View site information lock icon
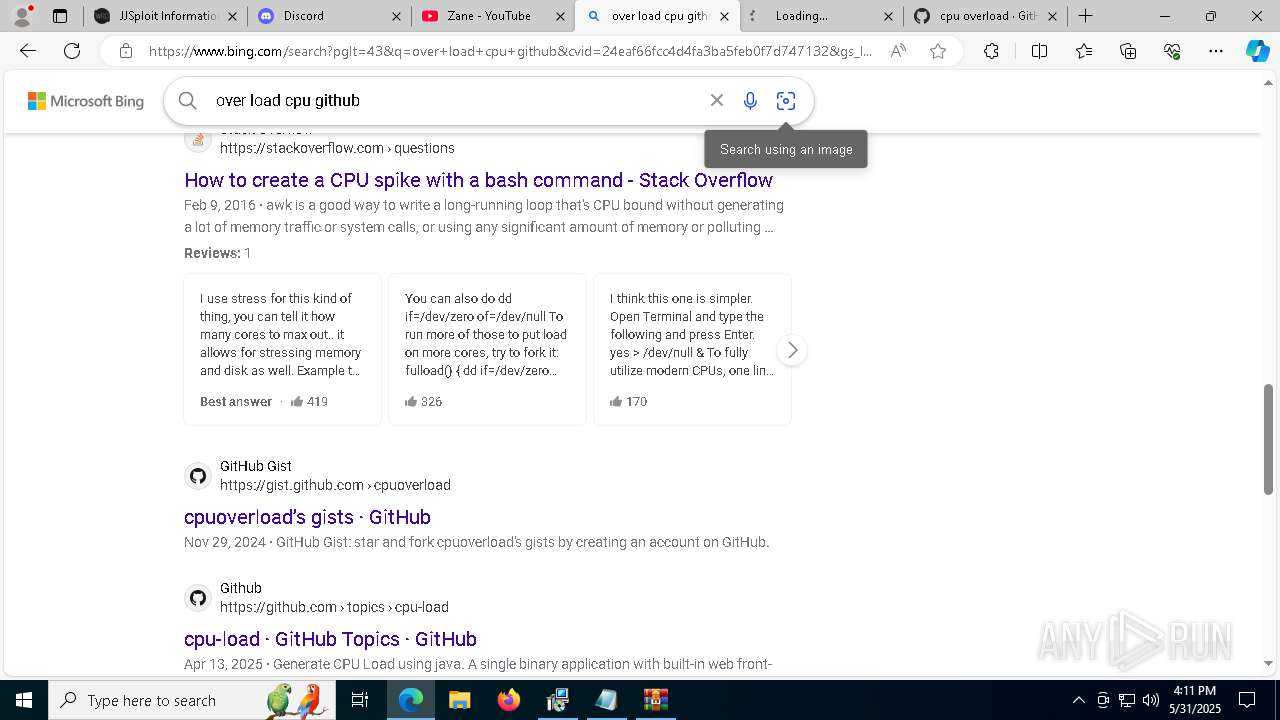The width and height of the screenshot is (1280, 720). 126,51
